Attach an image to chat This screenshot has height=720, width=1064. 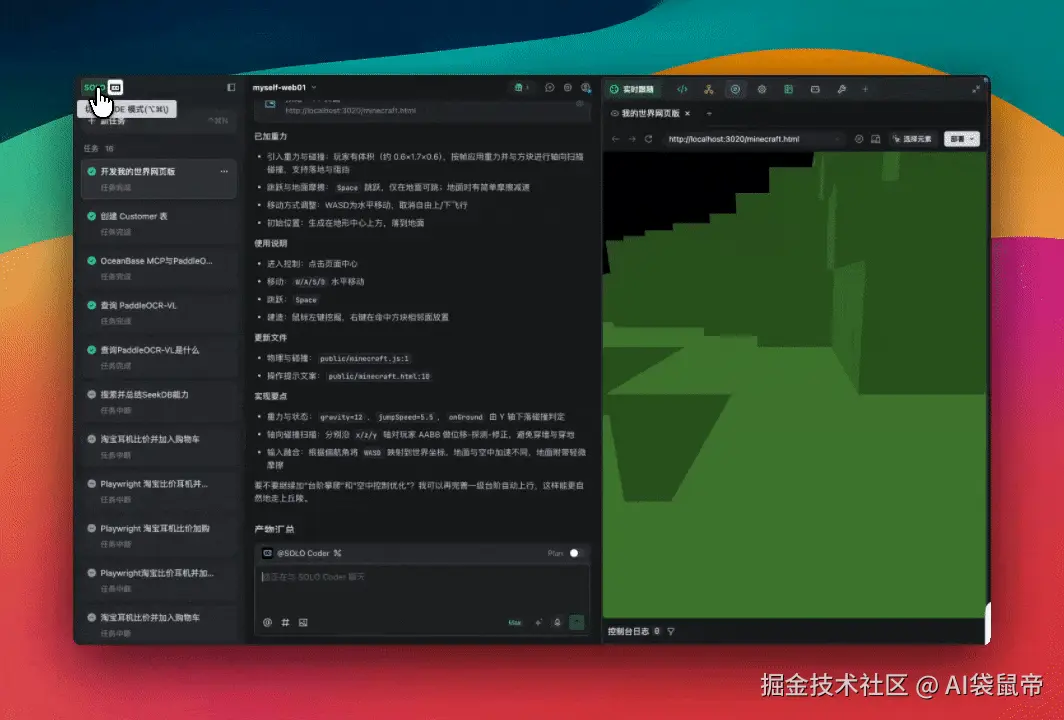(303, 622)
